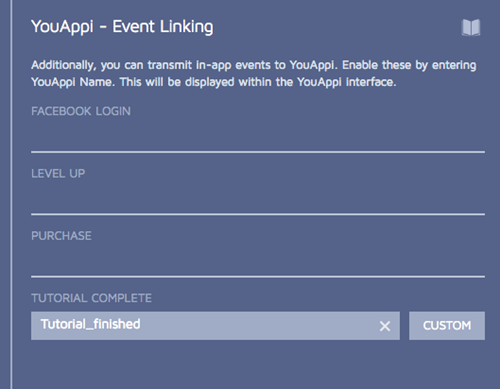
Task: Click the LEVEL UP label
Action: click(x=58, y=173)
